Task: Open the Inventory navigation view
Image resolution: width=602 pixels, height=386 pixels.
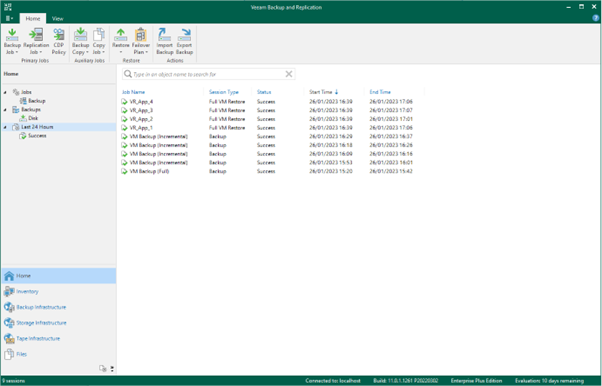Action: pyautogui.click(x=59, y=292)
